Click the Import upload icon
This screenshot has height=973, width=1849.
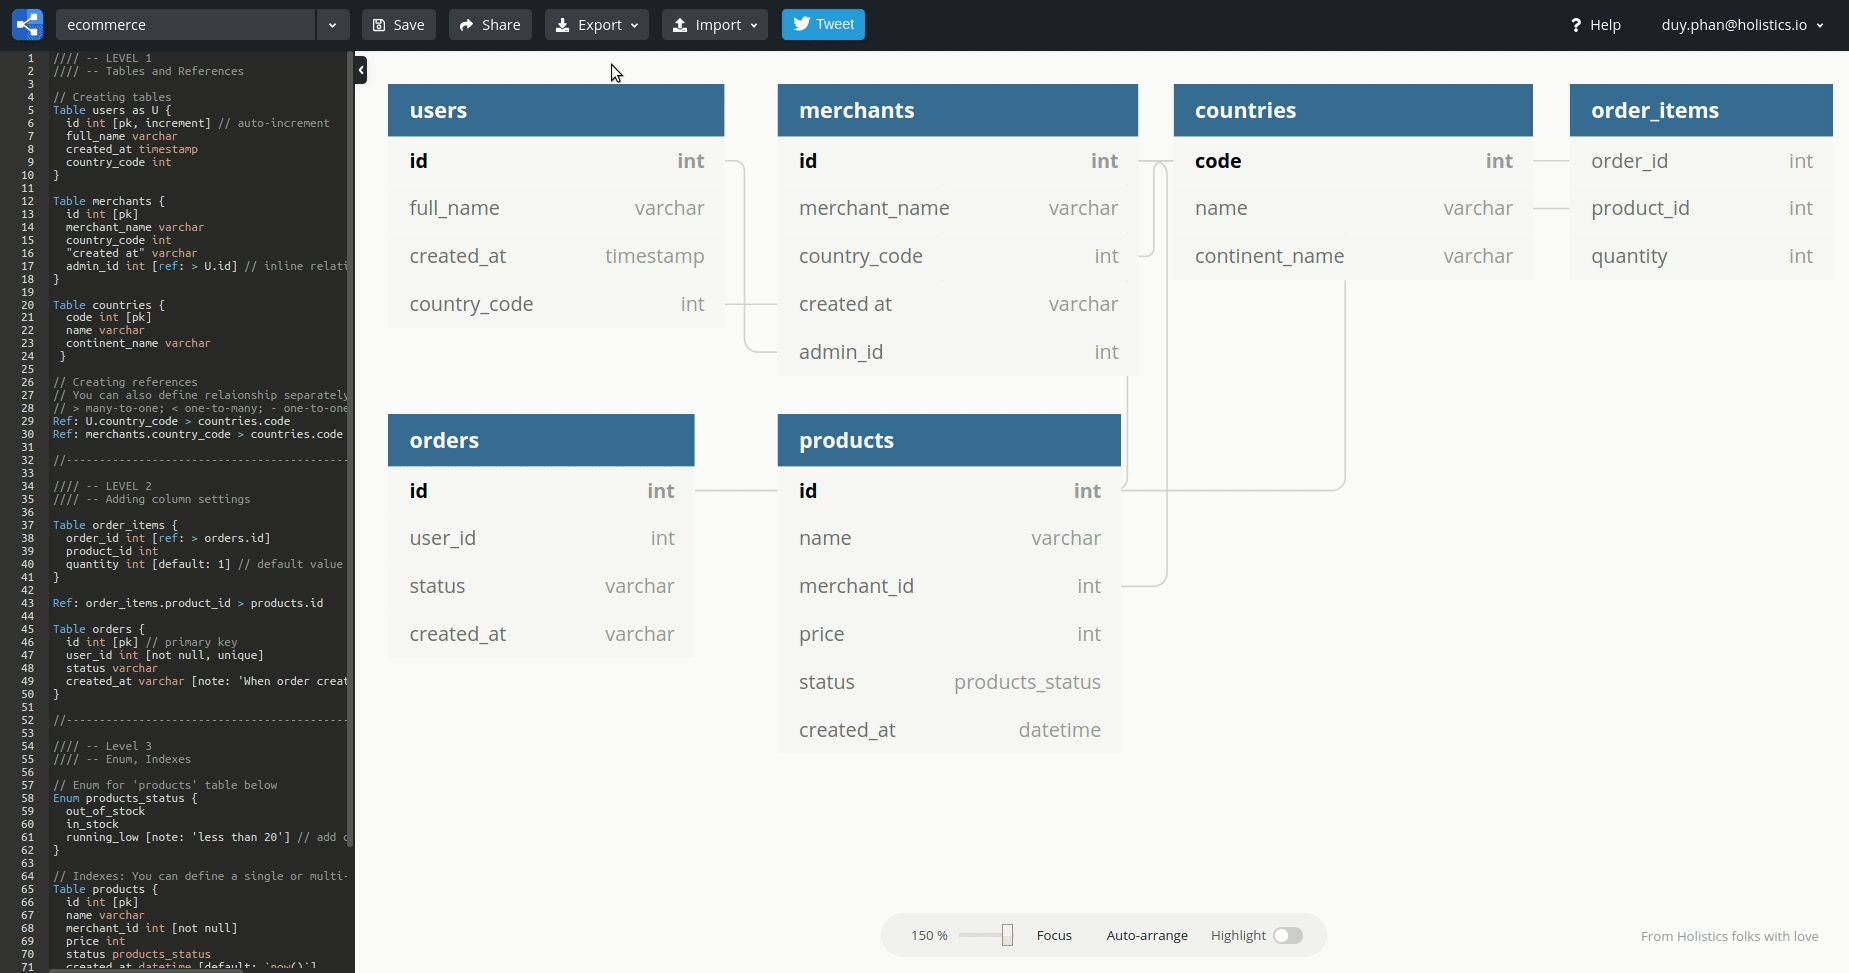pos(679,24)
